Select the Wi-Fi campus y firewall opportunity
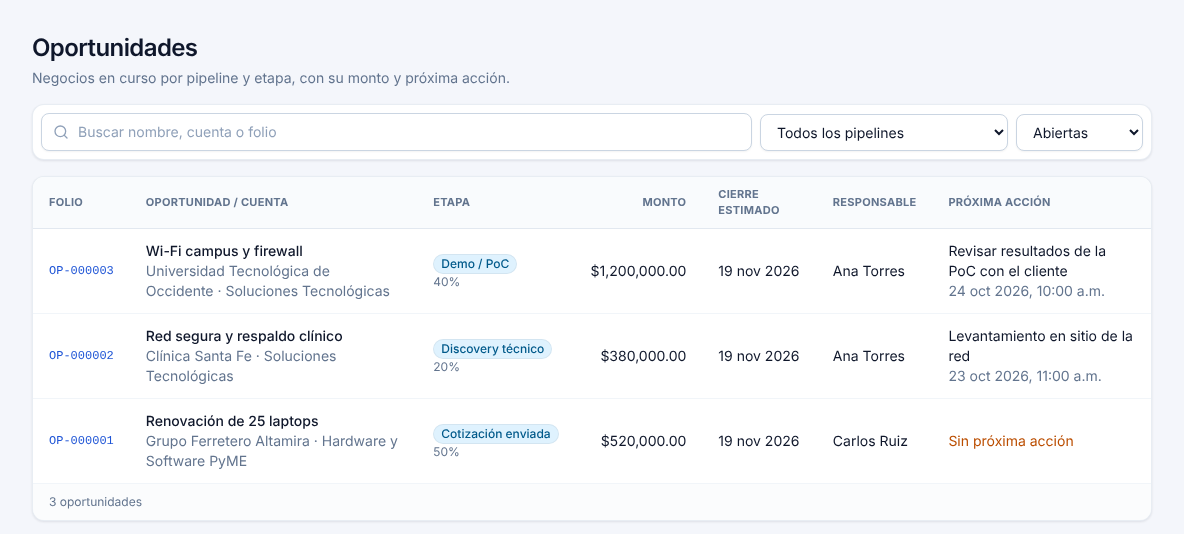 (224, 251)
